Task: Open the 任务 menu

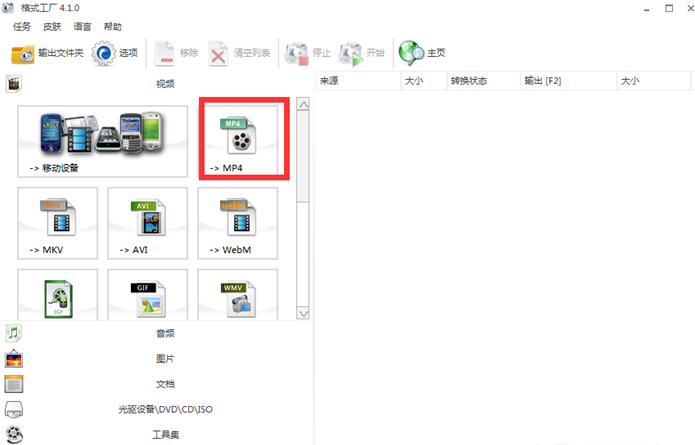Action: 22,27
